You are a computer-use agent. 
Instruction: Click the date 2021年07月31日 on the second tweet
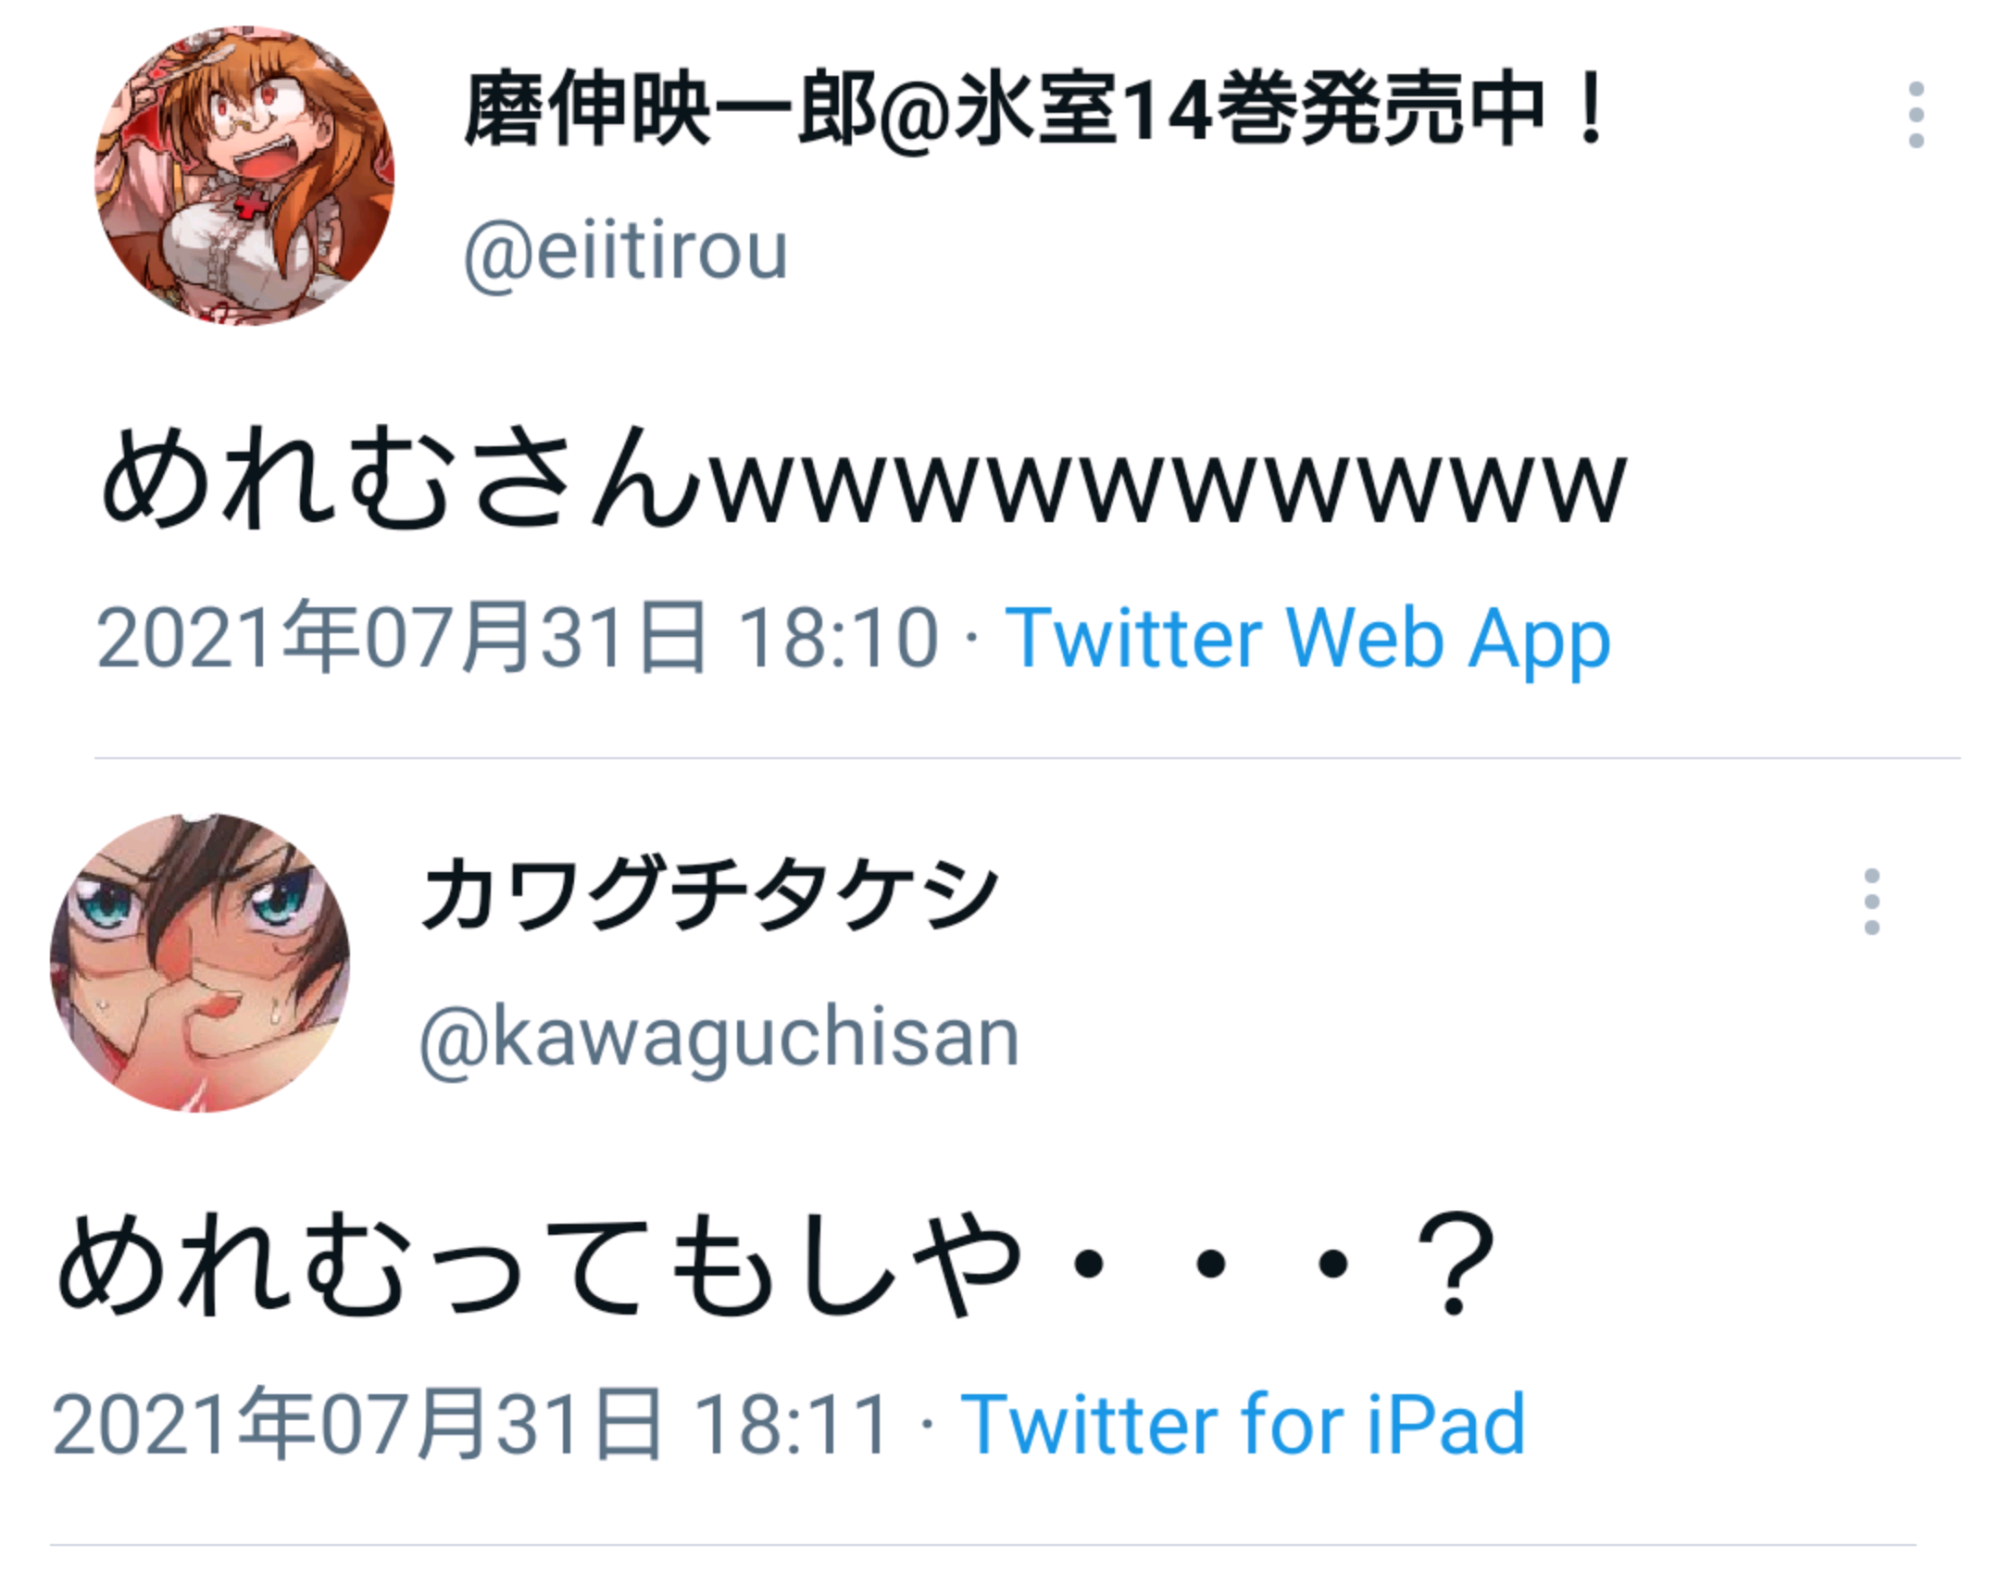coord(357,1424)
